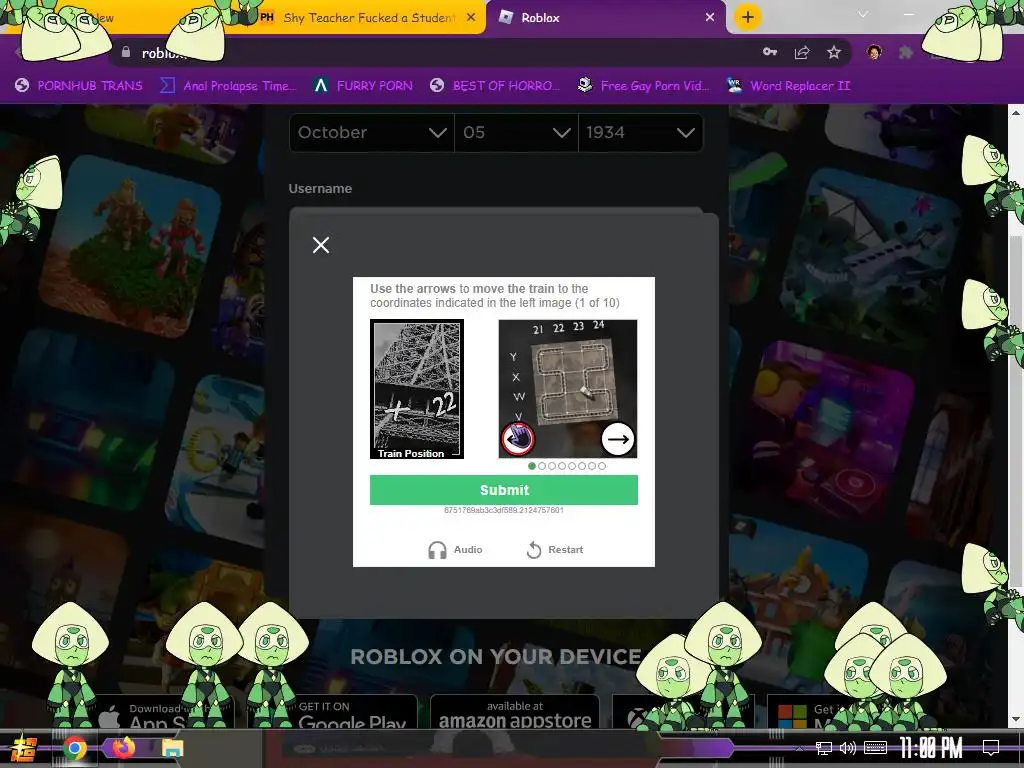This screenshot has height=768, width=1024.
Task: Click the amazon appstore badge
Action: 515,712
